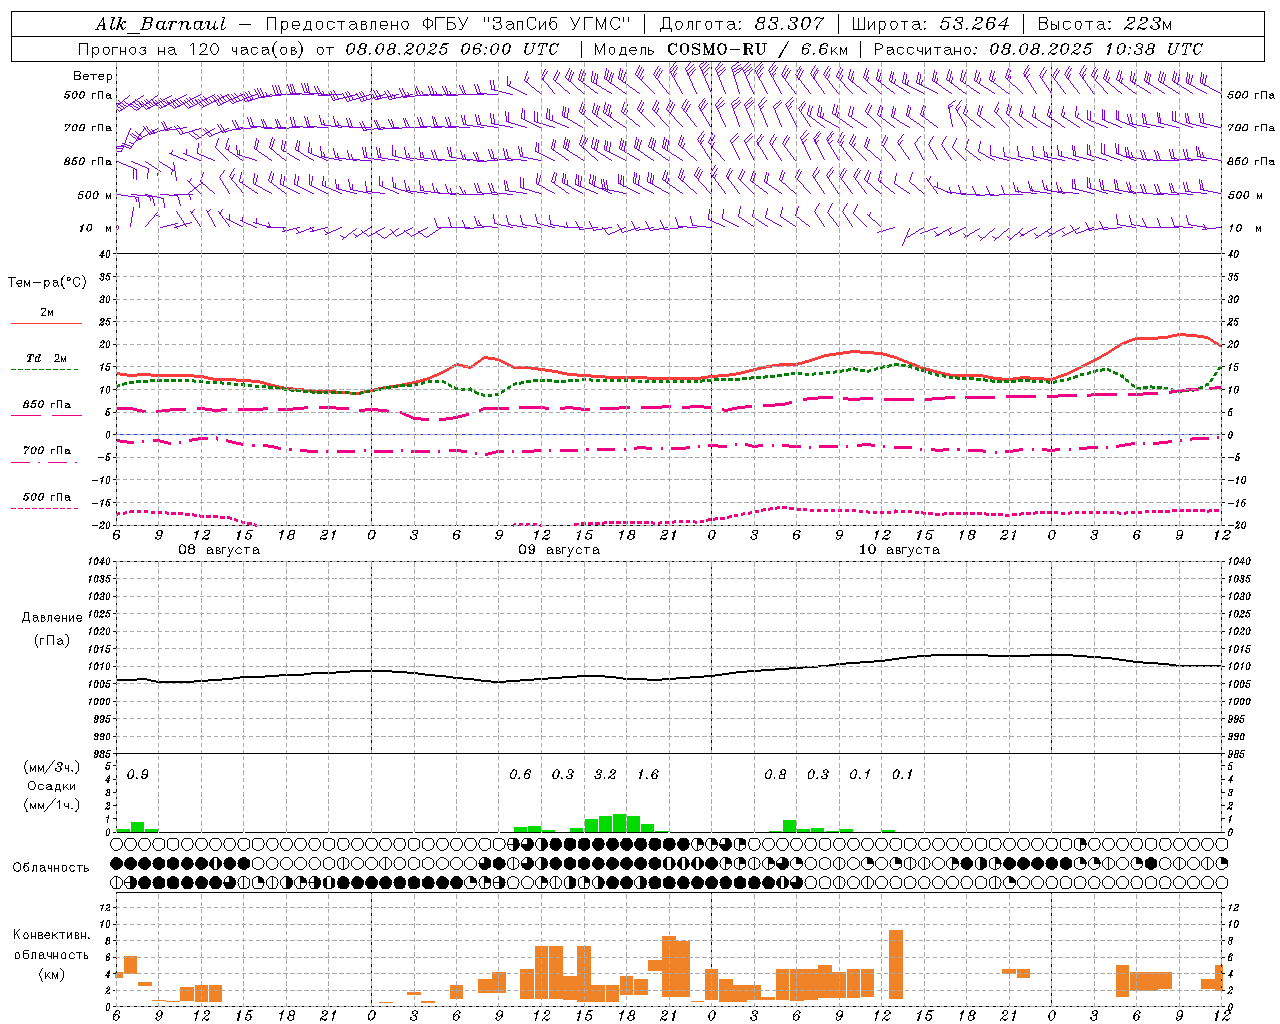The width and height of the screenshot is (1280, 1024).
Task: Click the 0.8 precipitation amount
Action: tap(775, 774)
